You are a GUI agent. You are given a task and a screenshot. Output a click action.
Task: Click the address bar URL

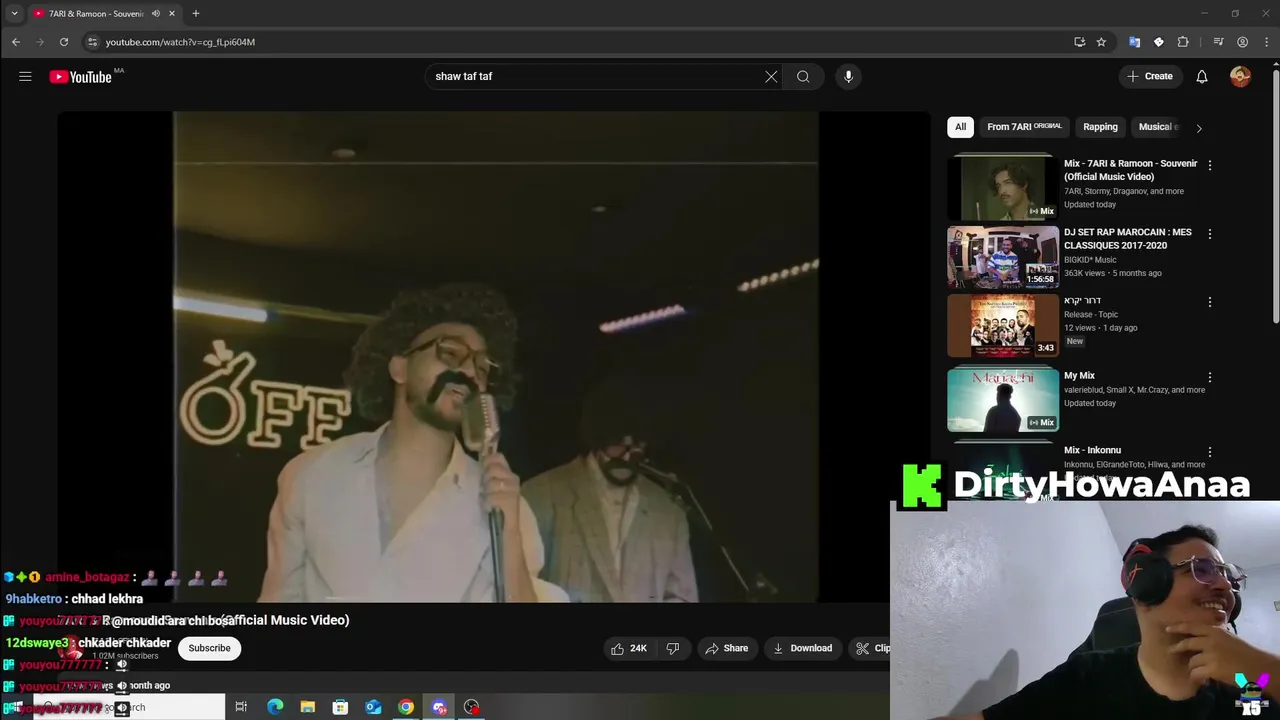[x=180, y=42]
